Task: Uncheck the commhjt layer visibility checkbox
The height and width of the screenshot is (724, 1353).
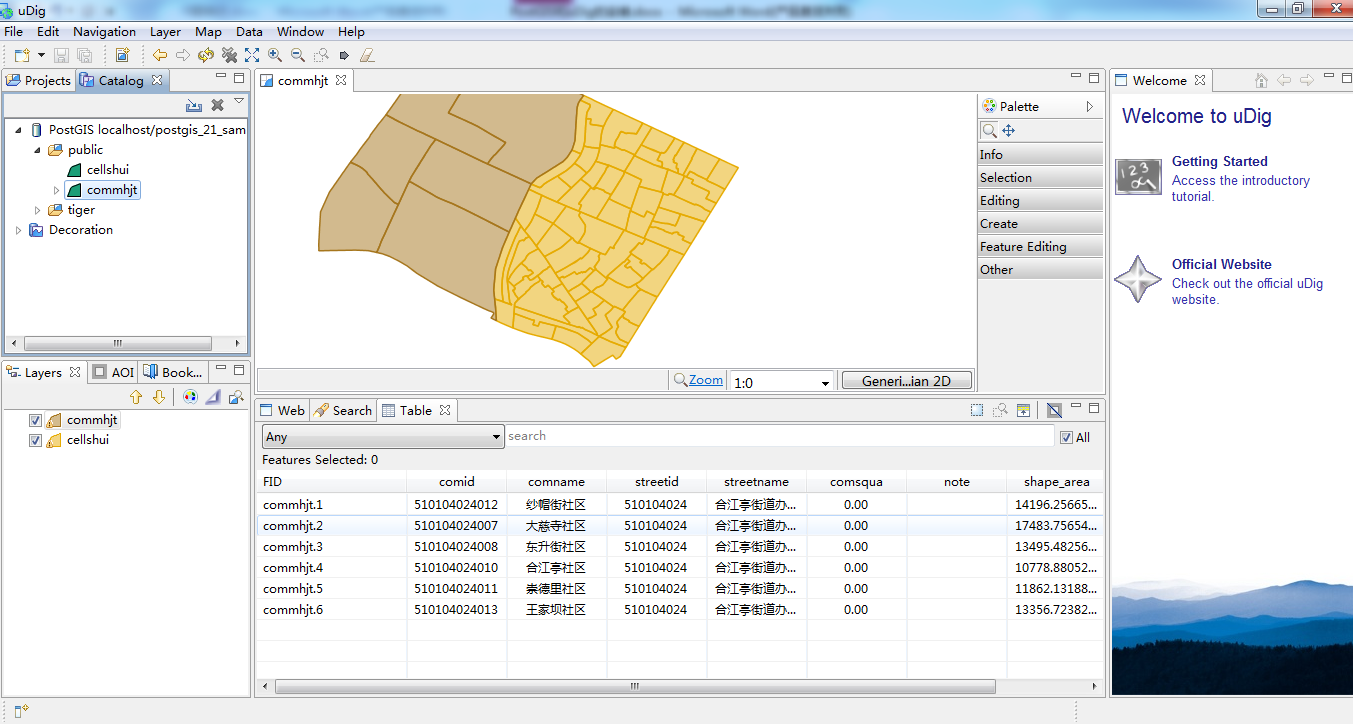Action: click(36, 420)
